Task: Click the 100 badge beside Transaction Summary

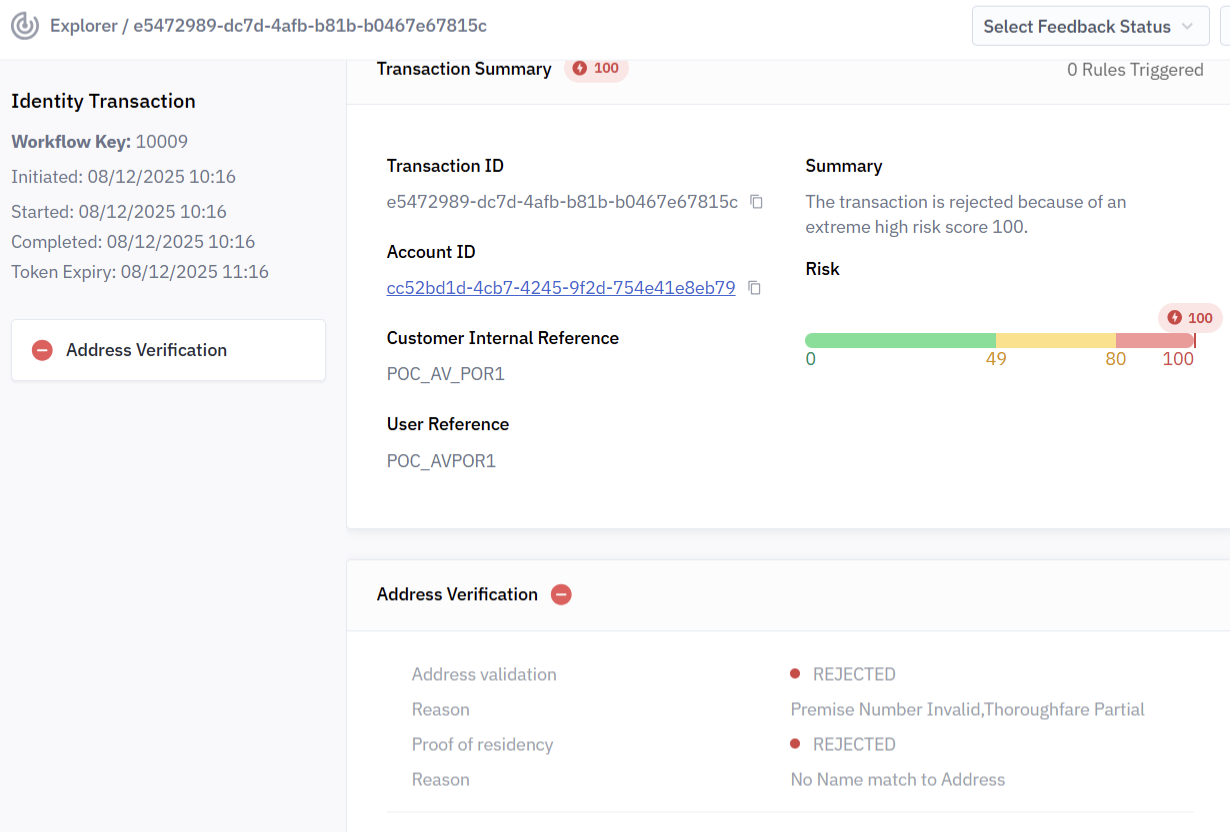Action: pos(596,69)
